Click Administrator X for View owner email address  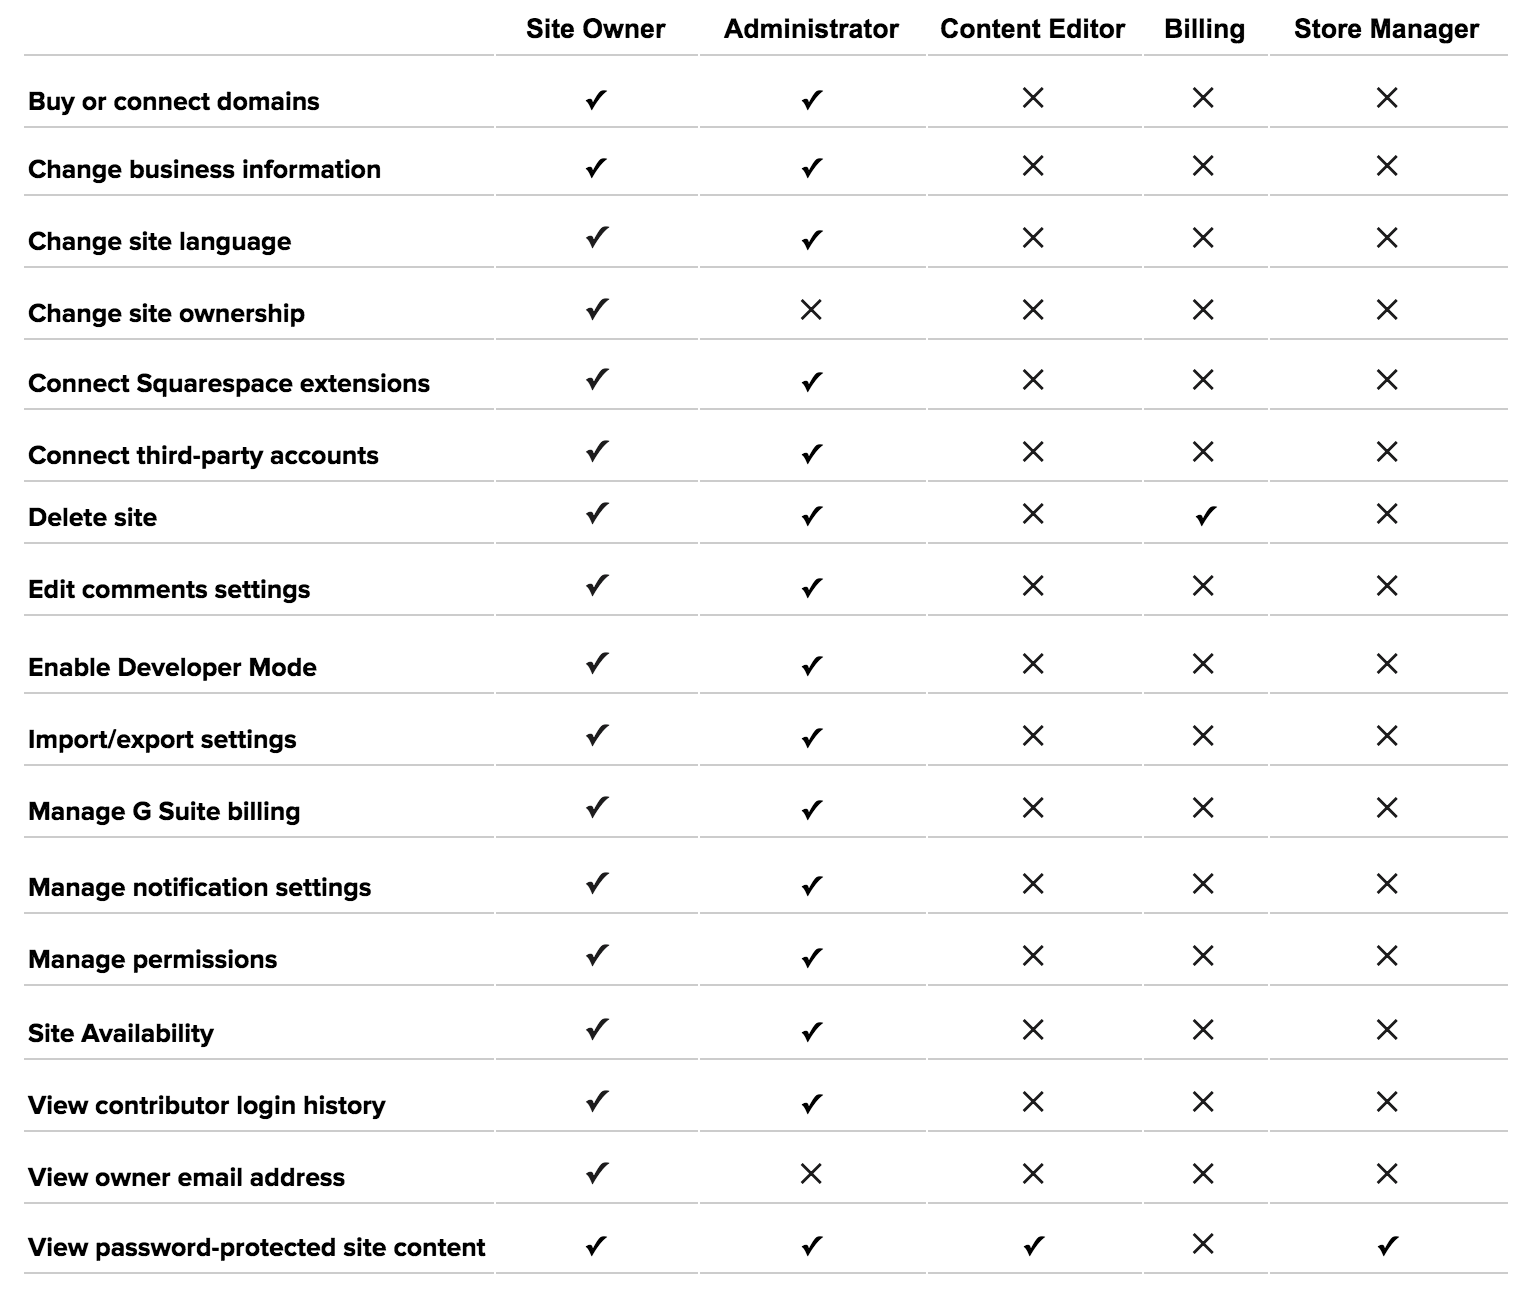(811, 1174)
